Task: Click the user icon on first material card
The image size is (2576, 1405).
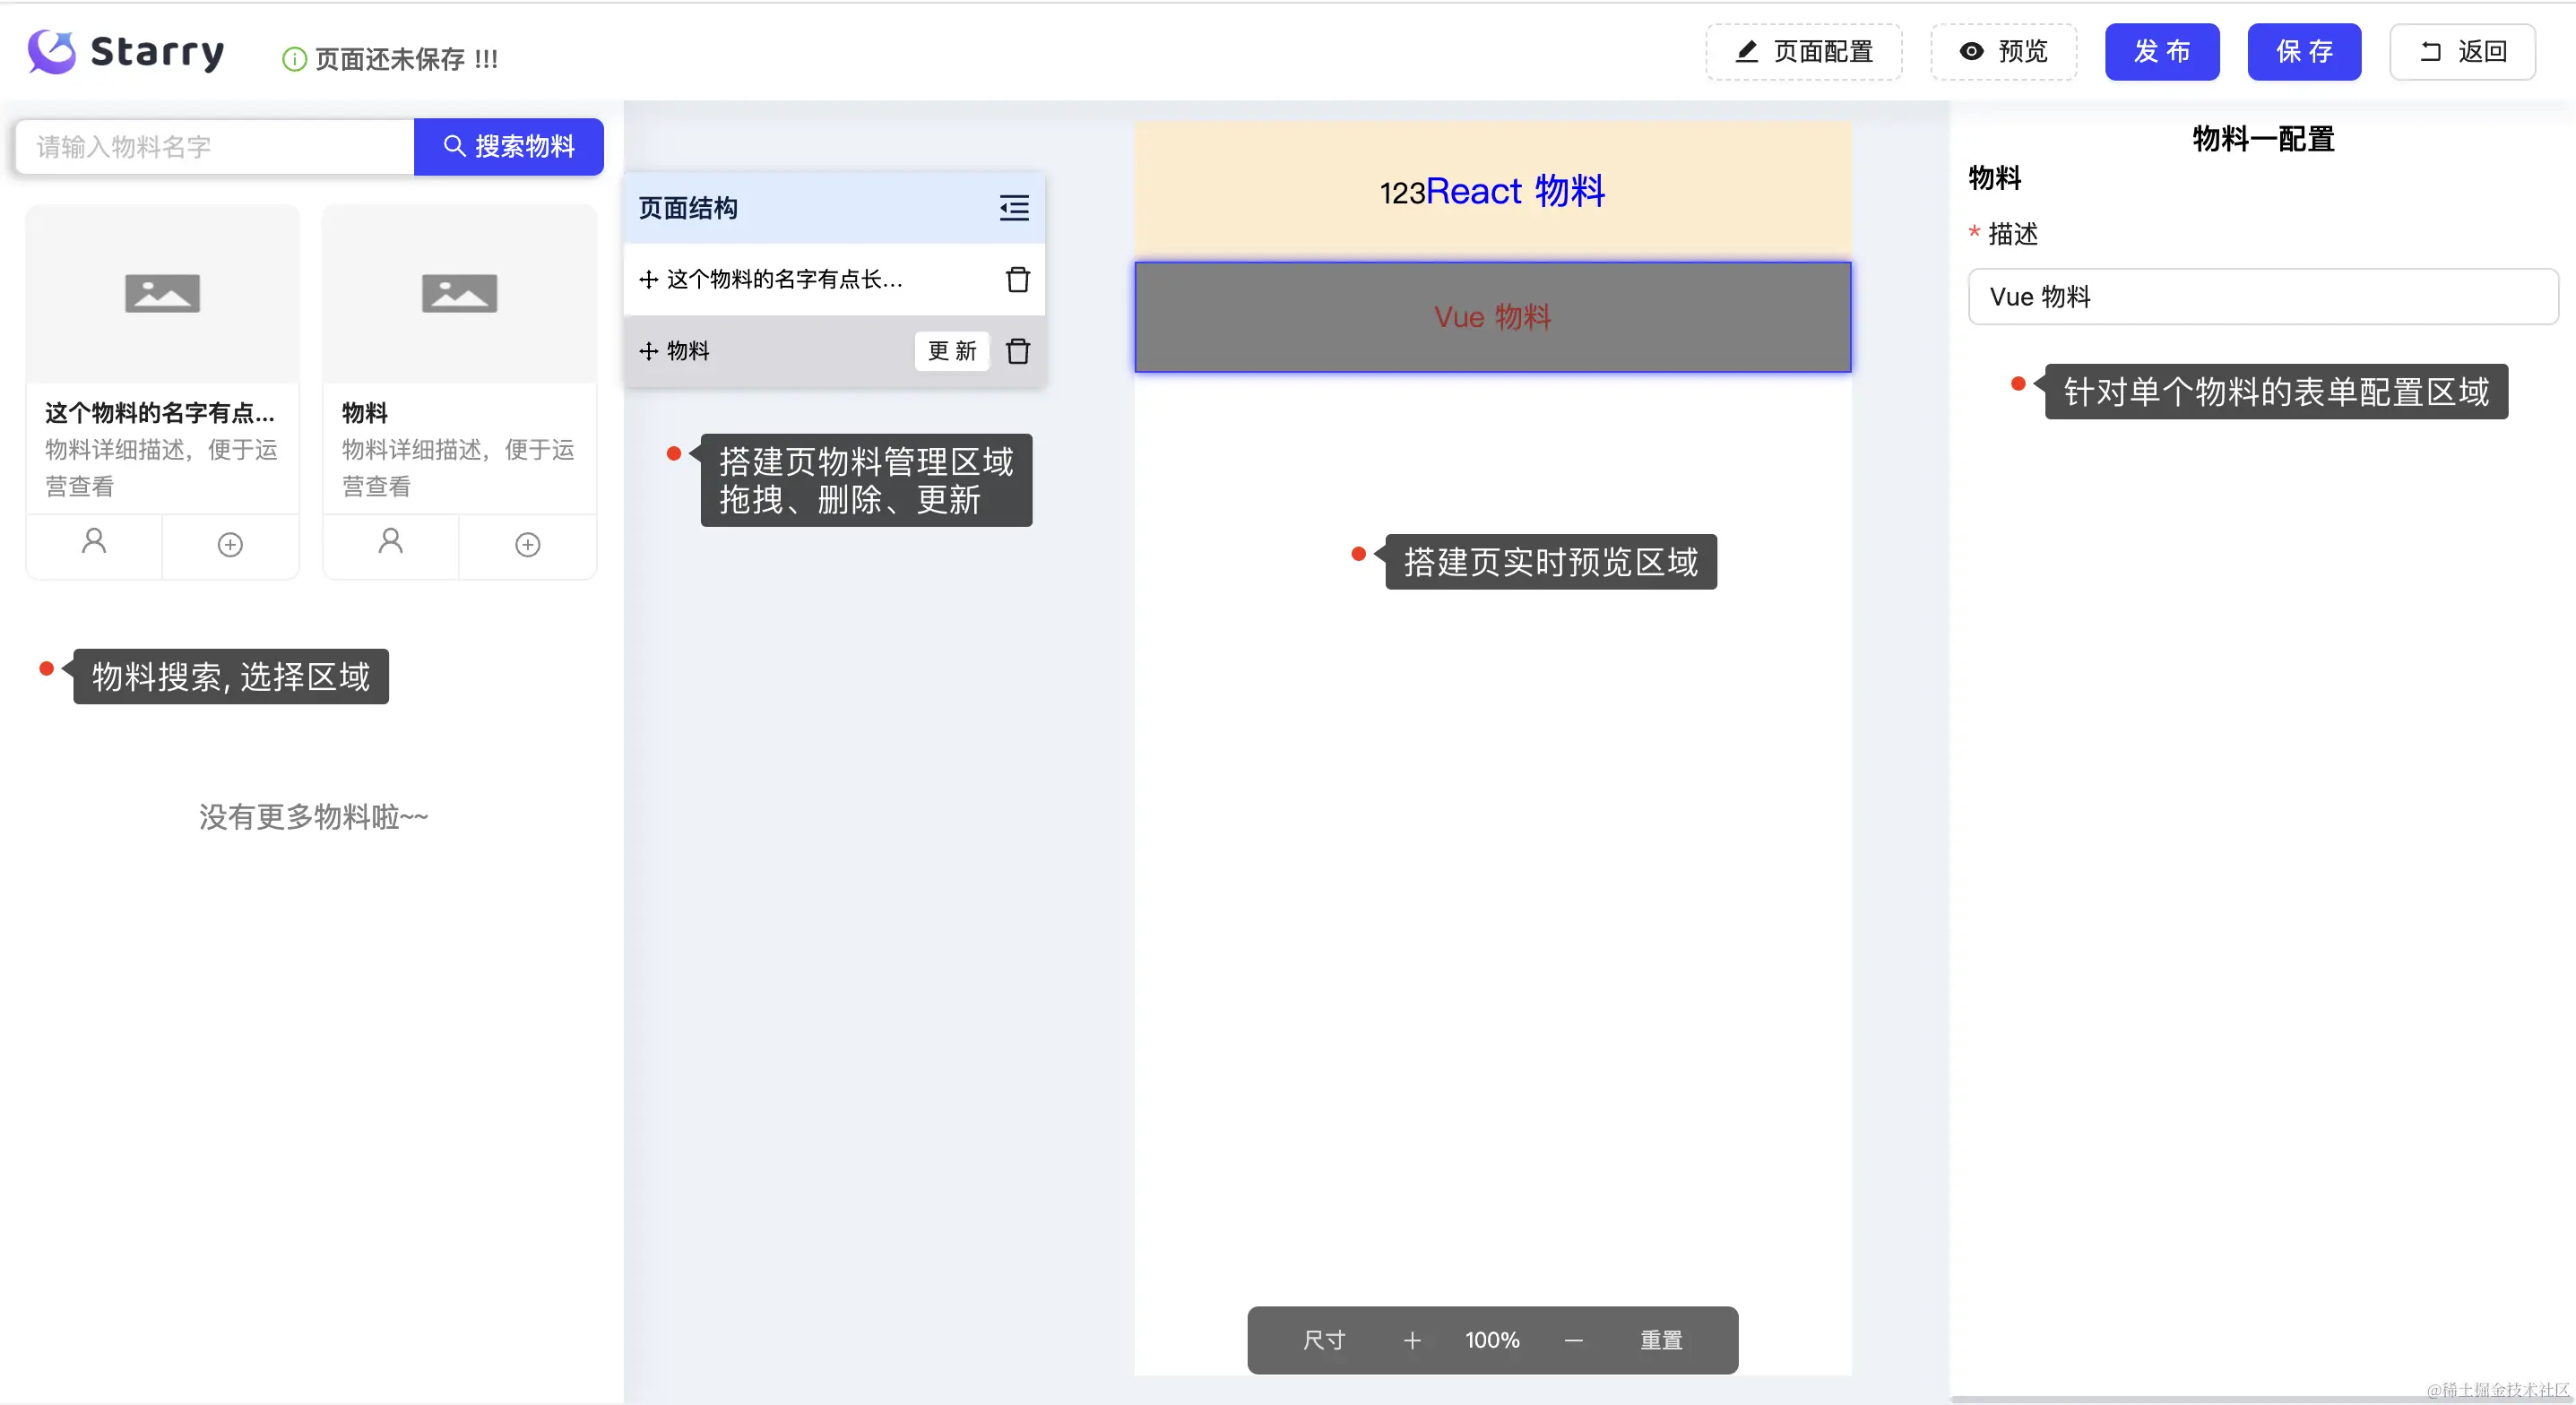Action: (94, 543)
